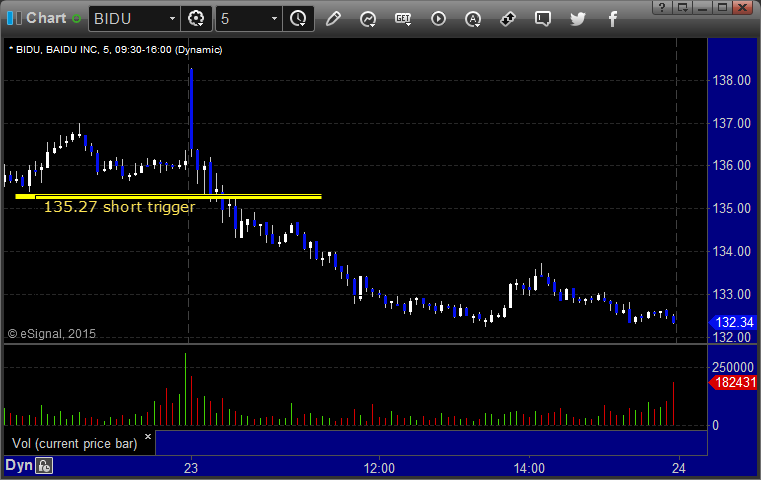Open the symbol settings gear menu

pyautogui.click(x=196, y=19)
